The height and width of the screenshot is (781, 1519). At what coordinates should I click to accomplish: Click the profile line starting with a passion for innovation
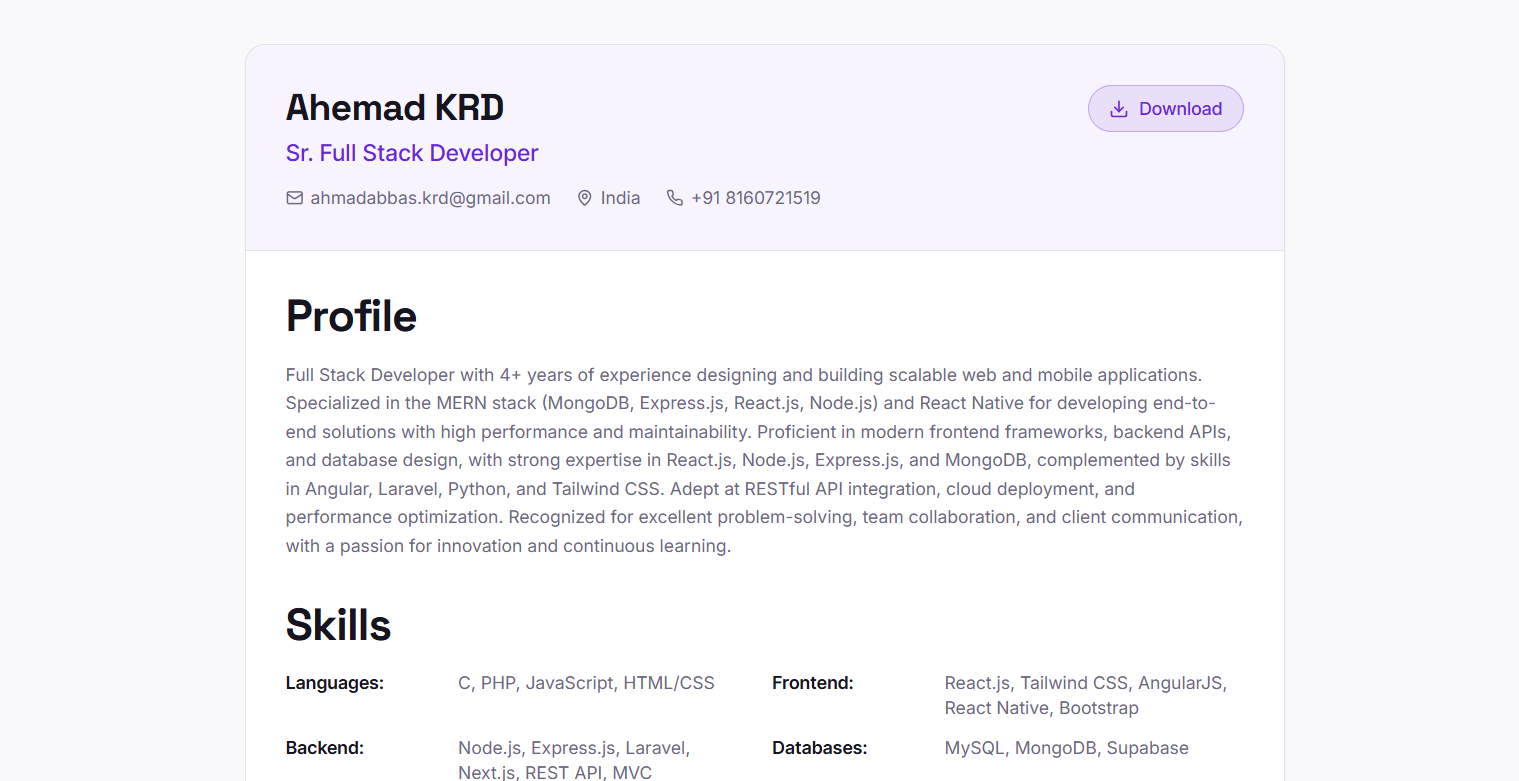coord(509,546)
